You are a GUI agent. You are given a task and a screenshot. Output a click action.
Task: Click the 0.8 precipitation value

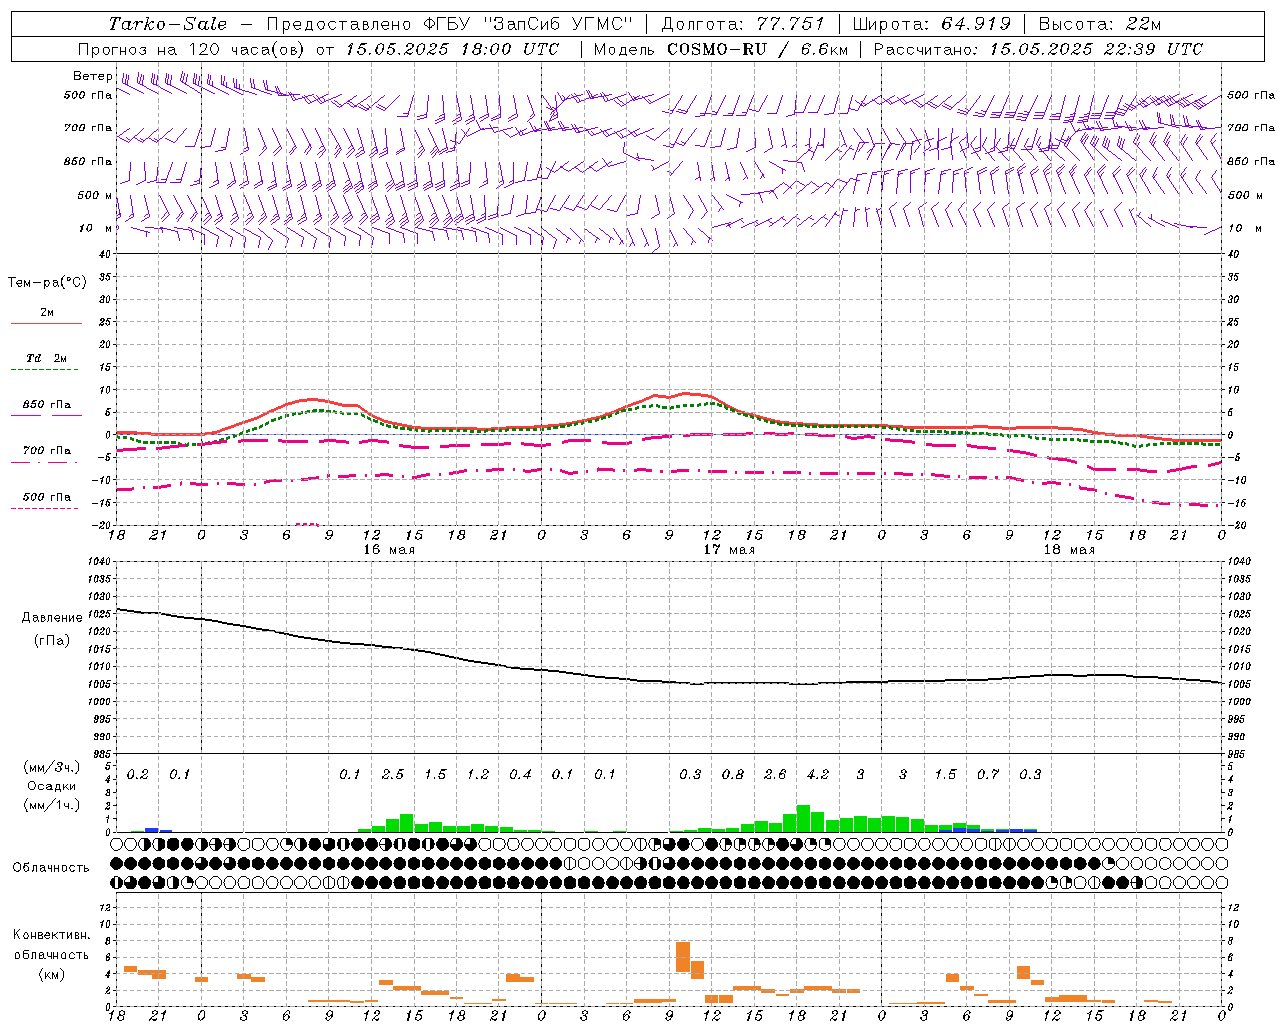[733, 775]
